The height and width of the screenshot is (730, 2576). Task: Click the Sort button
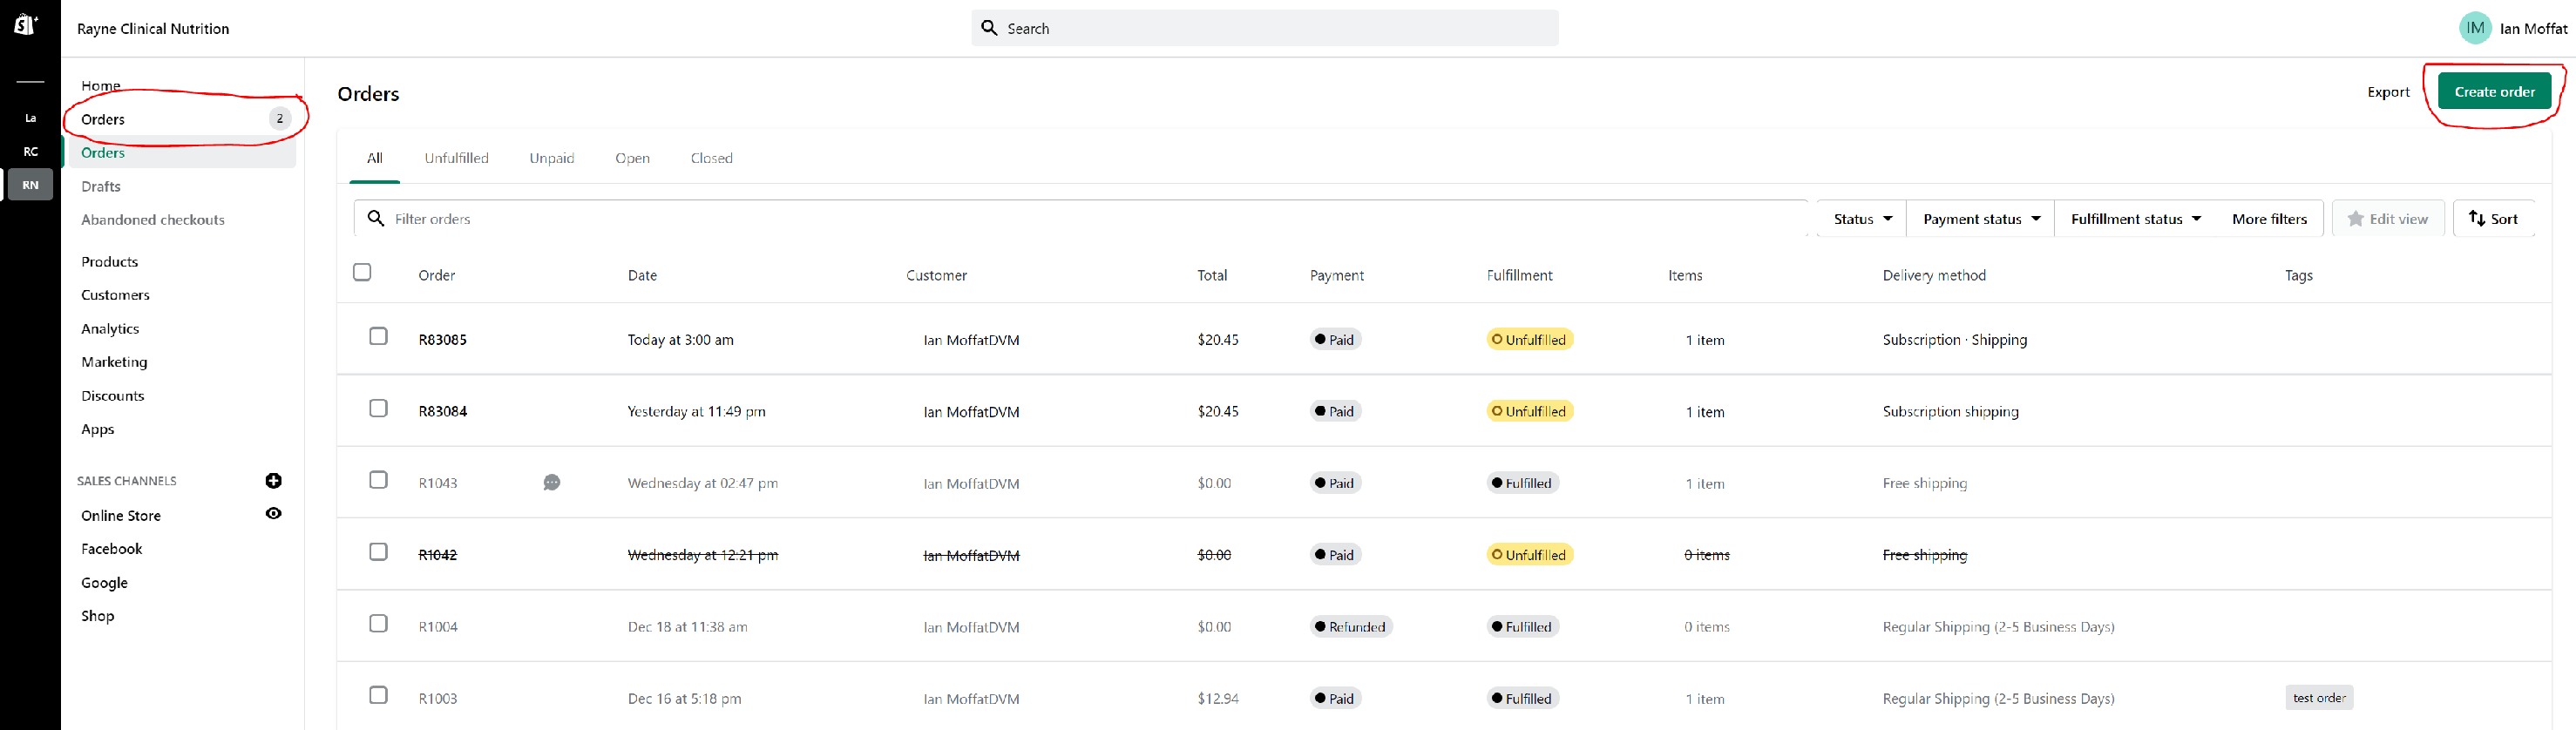2493,219
